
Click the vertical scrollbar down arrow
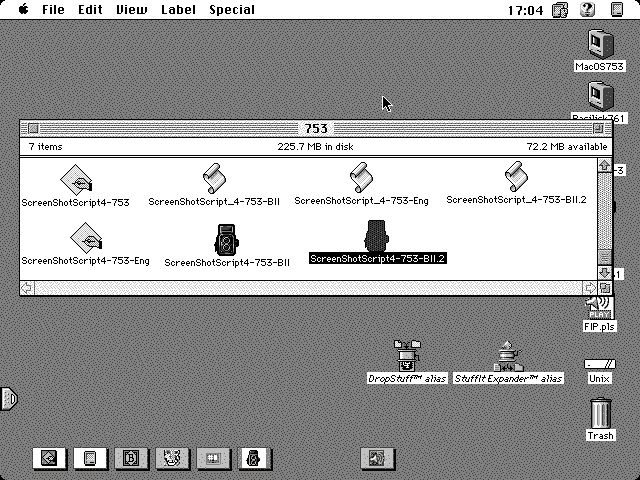pos(603,272)
